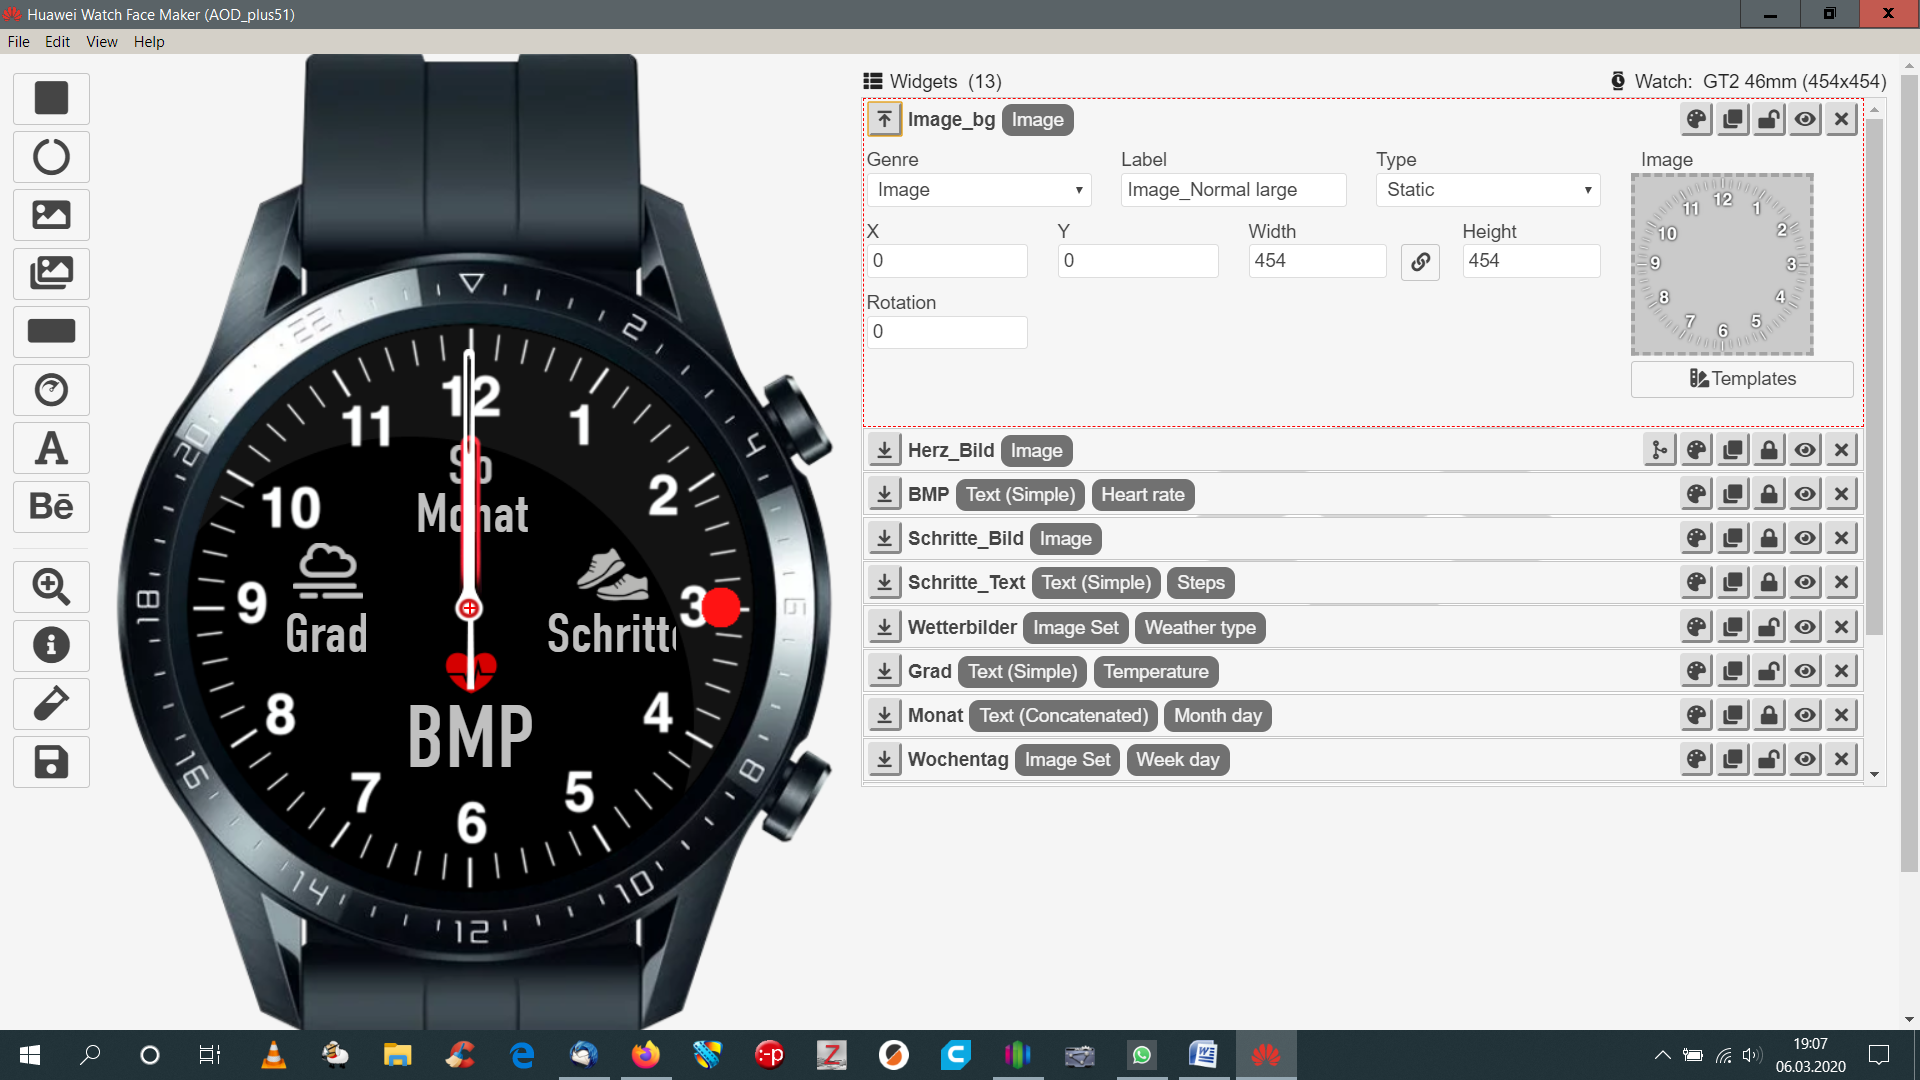This screenshot has height=1080, width=1920.
Task: Click the zoom-in magnifier tool
Action: click(x=51, y=586)
